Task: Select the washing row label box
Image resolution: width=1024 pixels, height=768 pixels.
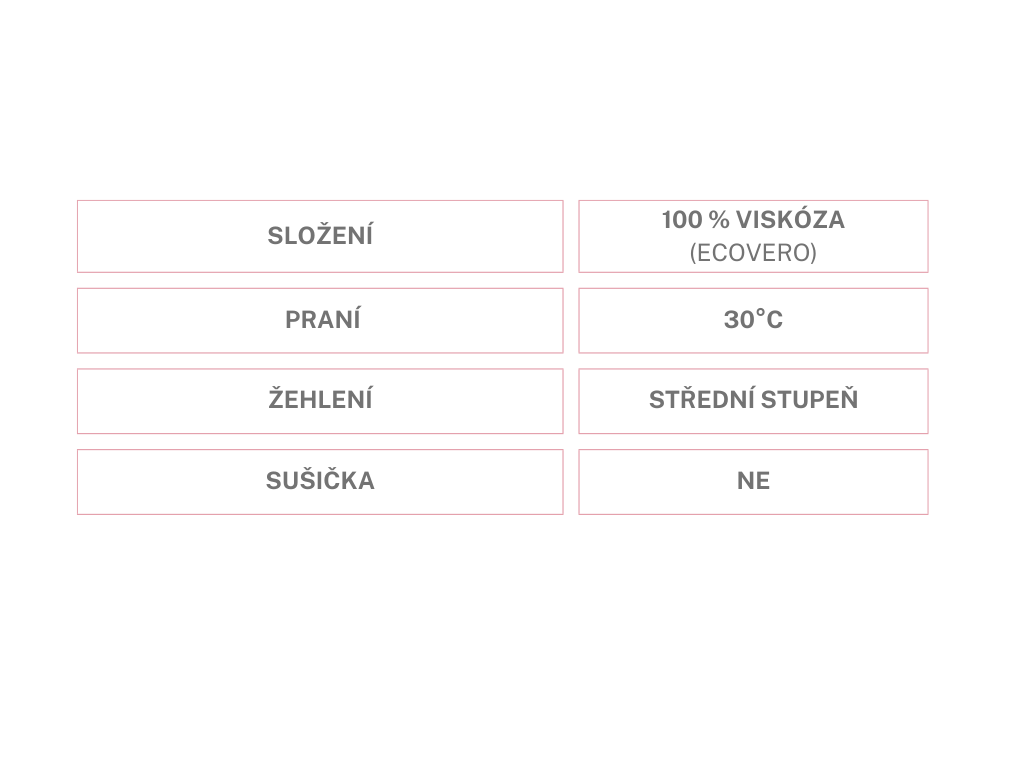Action: pos(320,321)
